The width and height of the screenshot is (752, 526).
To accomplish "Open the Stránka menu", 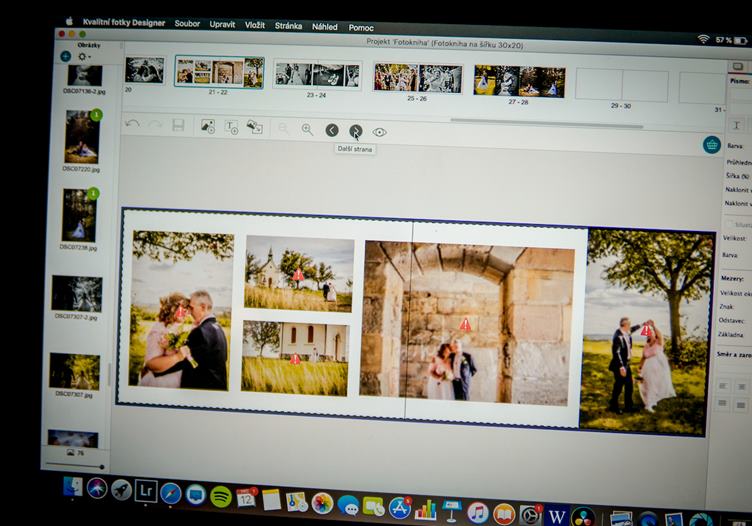I will coord(288,26).
